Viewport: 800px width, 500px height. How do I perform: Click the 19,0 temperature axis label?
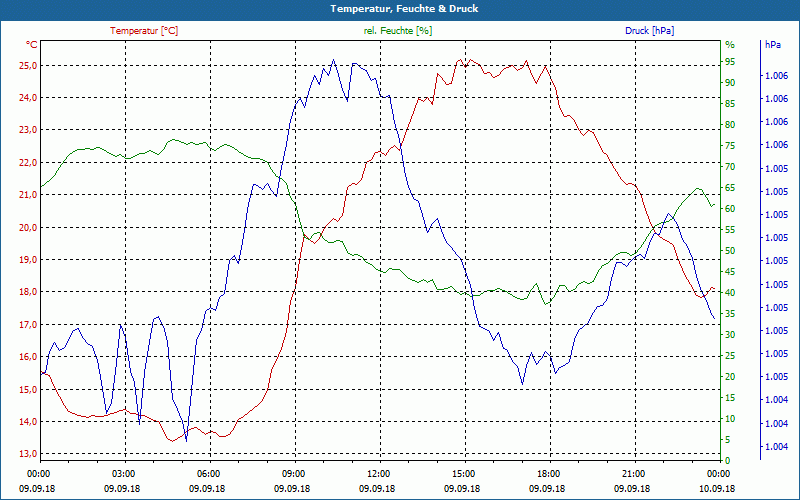[28, 259]
